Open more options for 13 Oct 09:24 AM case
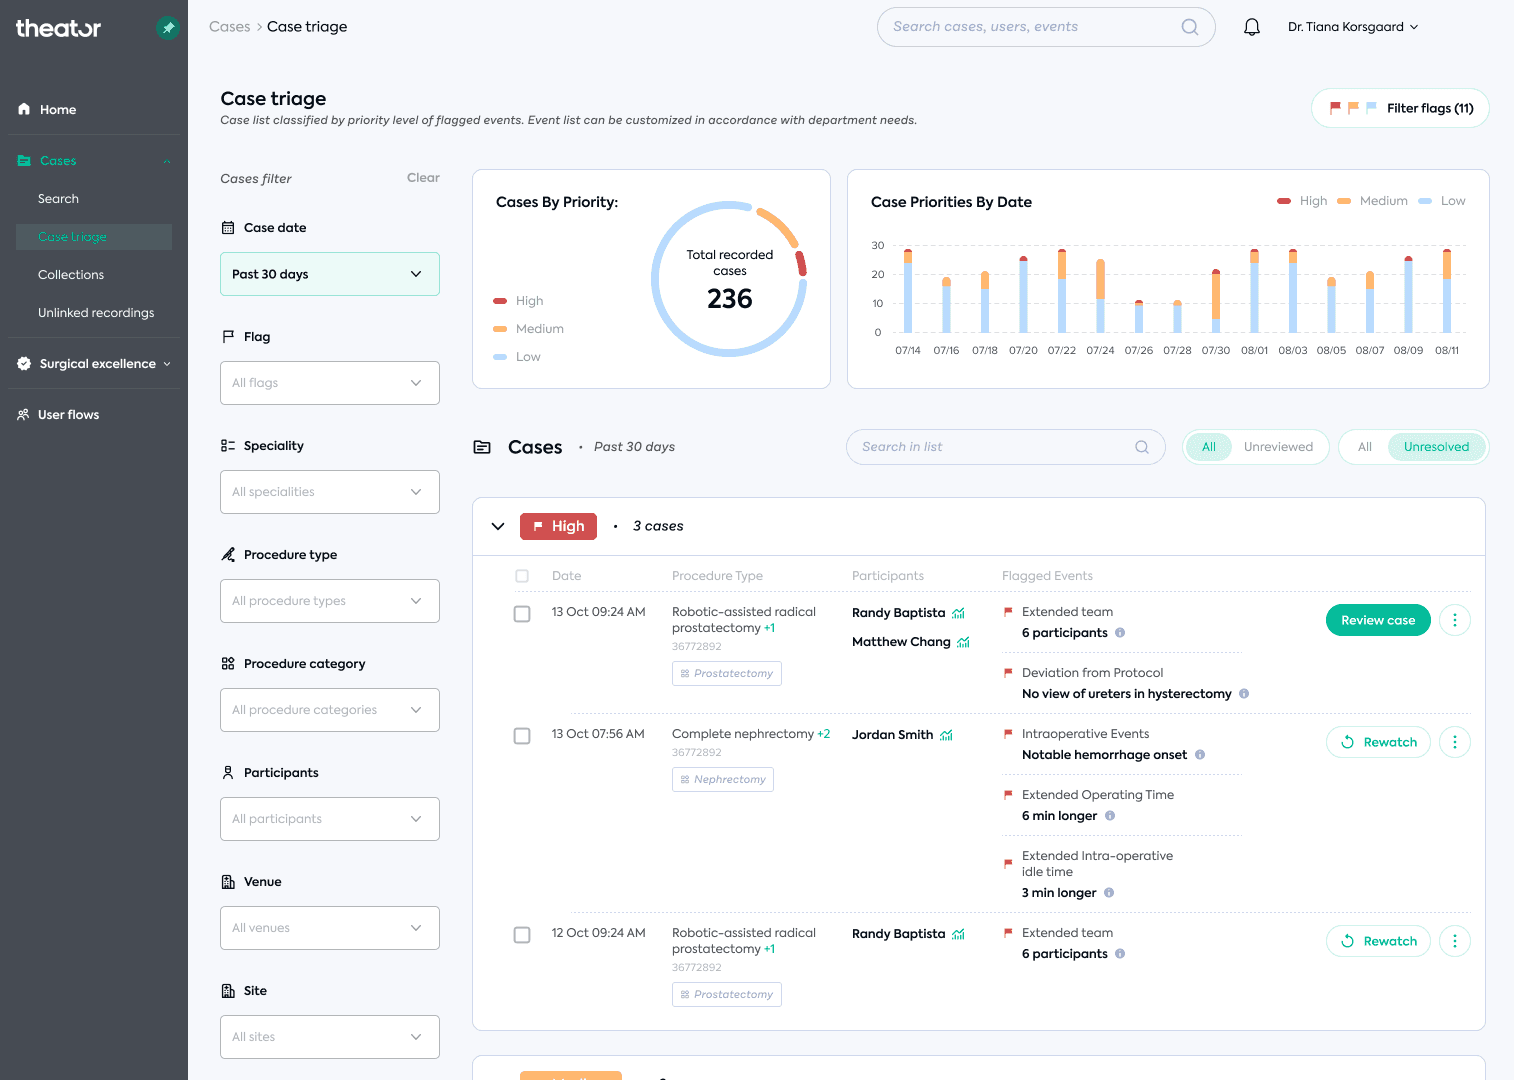Screen dimensions: 1514x1080 pos(1454,620)
